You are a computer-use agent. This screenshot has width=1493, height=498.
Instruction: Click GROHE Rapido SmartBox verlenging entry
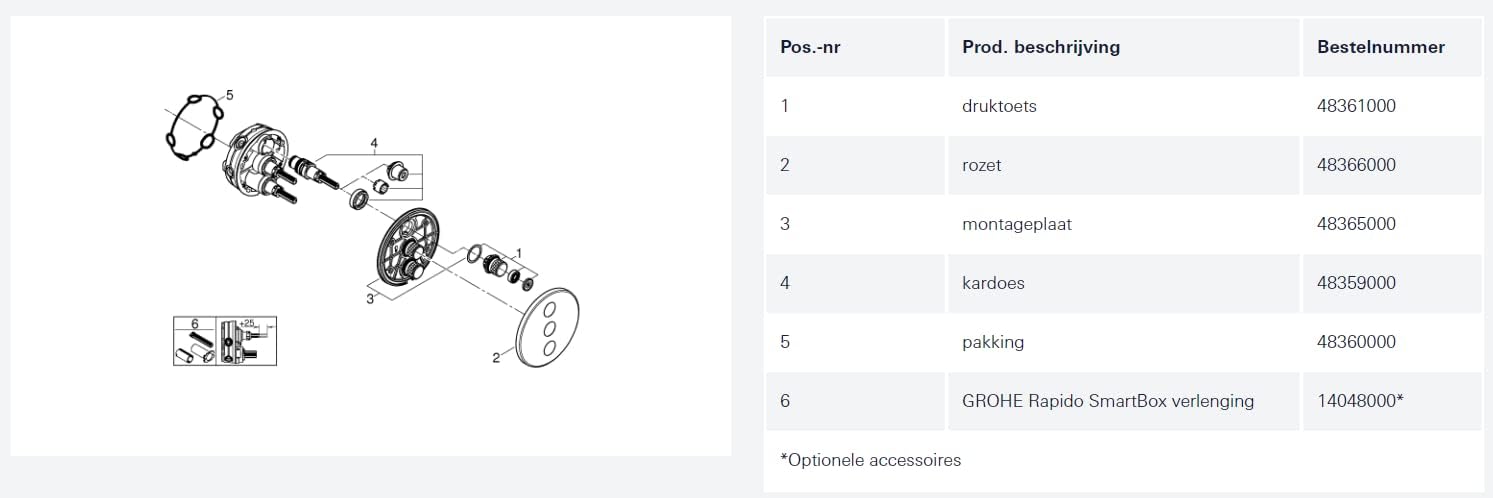point(1107,401)
